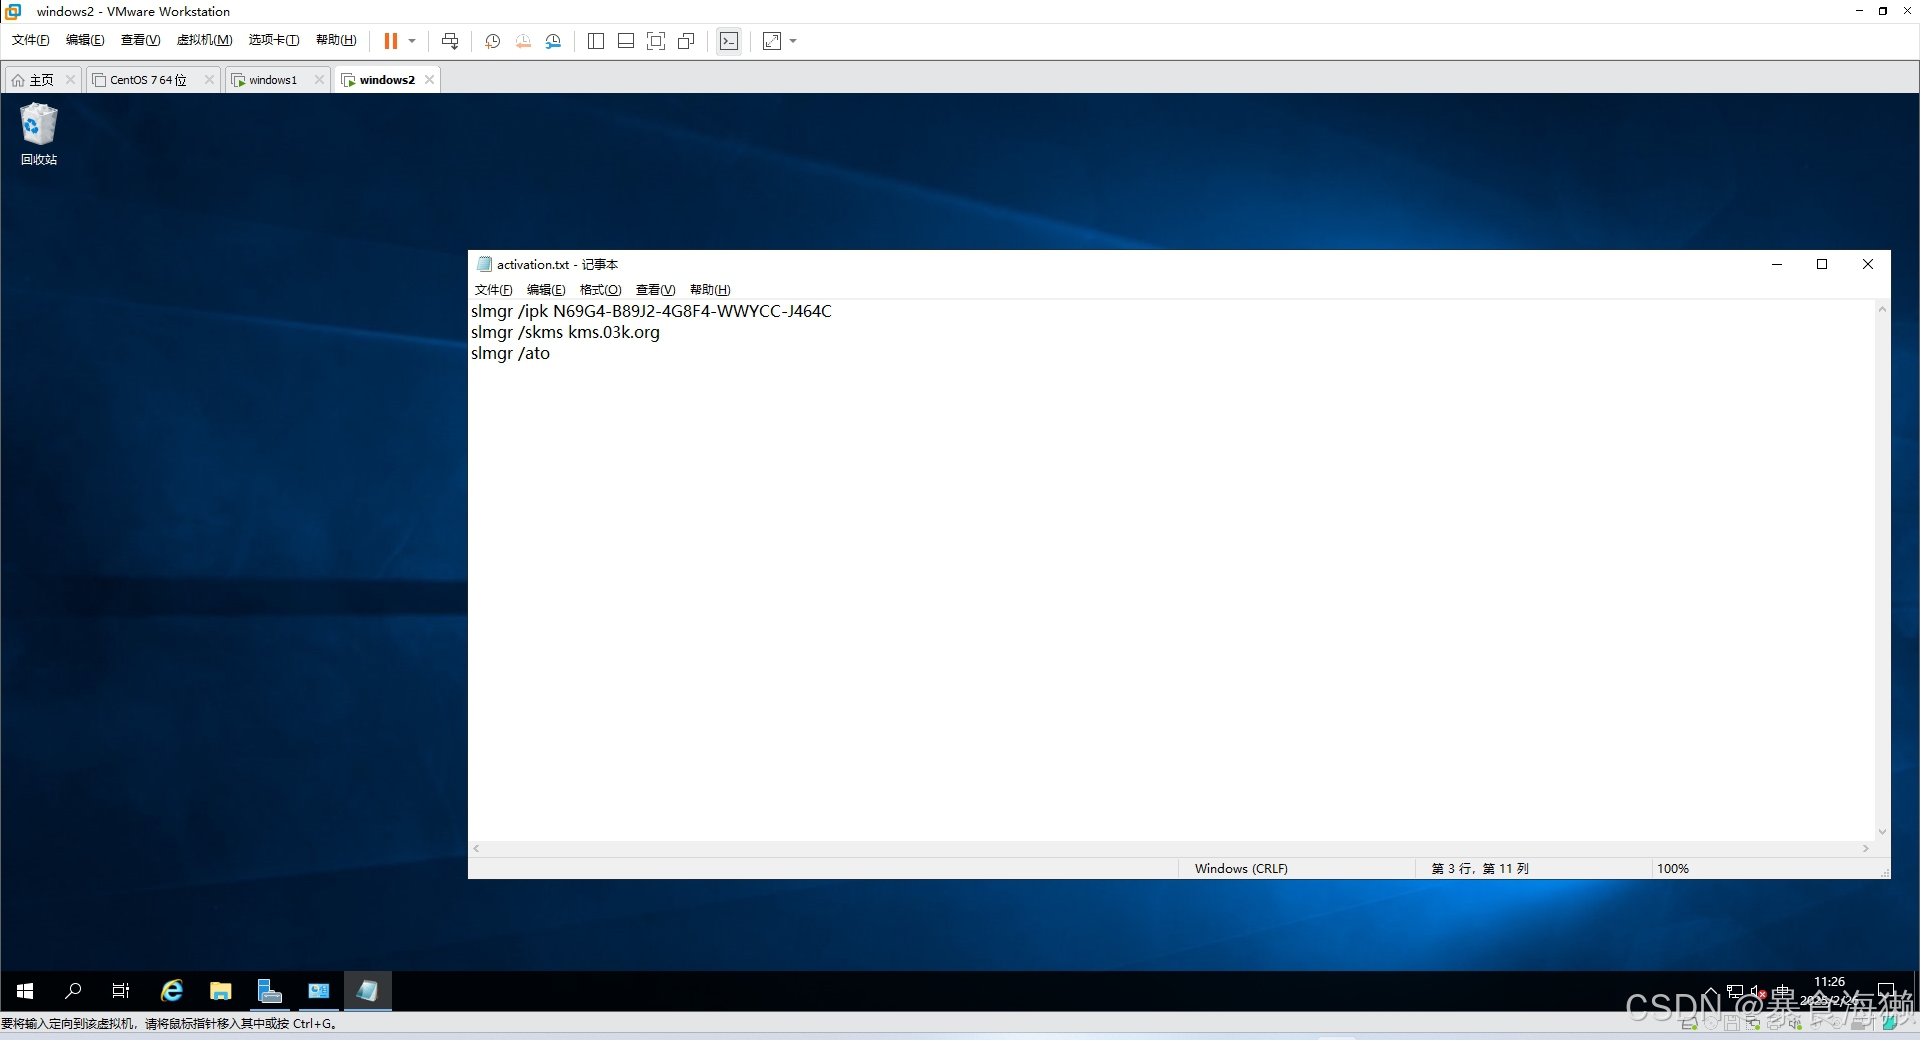
Task: Open the Windows Start menu
Action: tap(25, 991)
